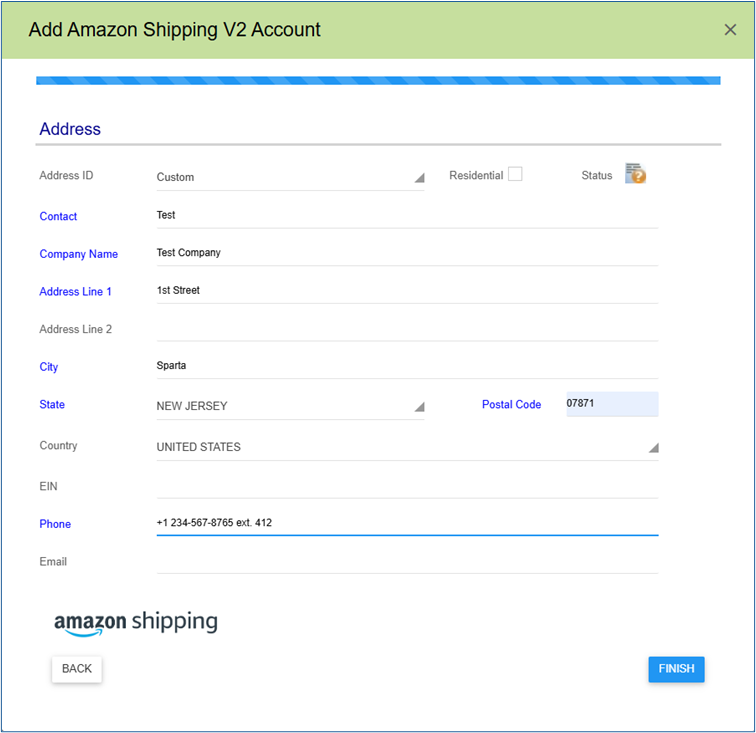This screenshot has height=733, width=756.
Task: Click the Postal Code field 07871
Action: click(612, 404)
